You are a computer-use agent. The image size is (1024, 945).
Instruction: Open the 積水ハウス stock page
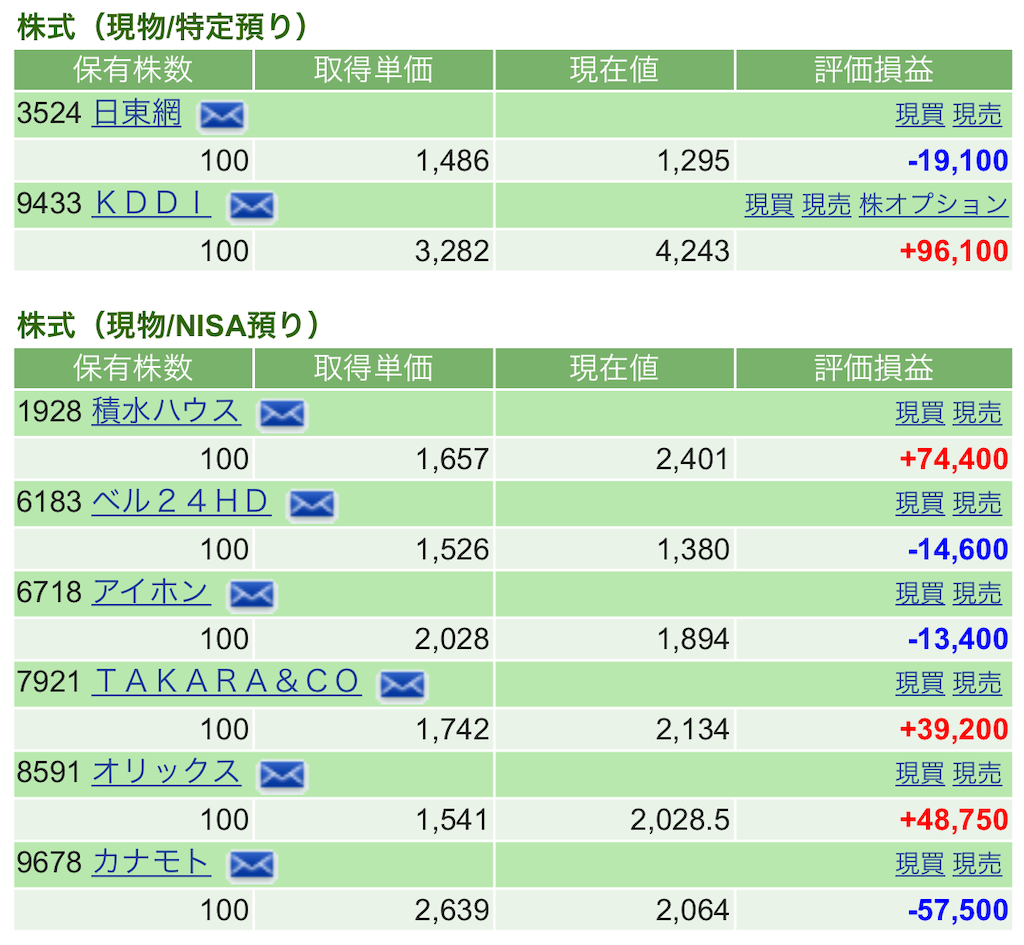coord(166,411)
